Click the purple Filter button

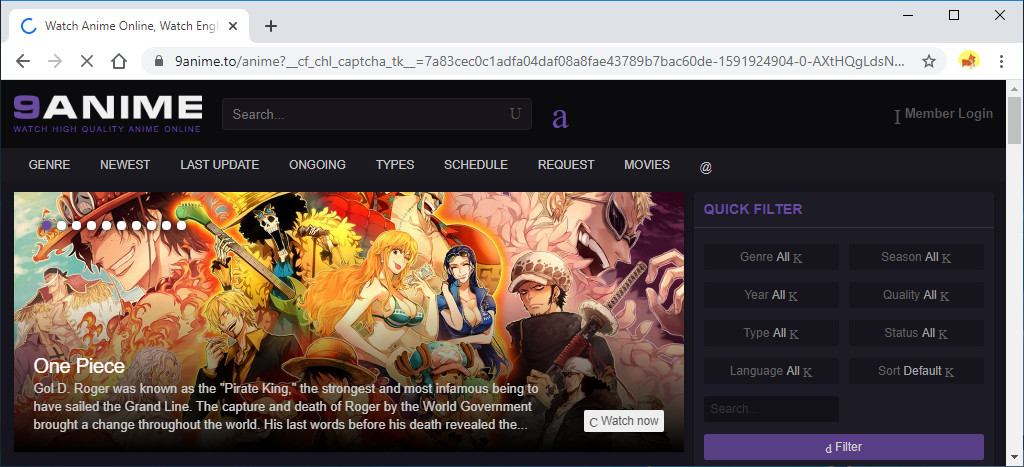point(844,447)
